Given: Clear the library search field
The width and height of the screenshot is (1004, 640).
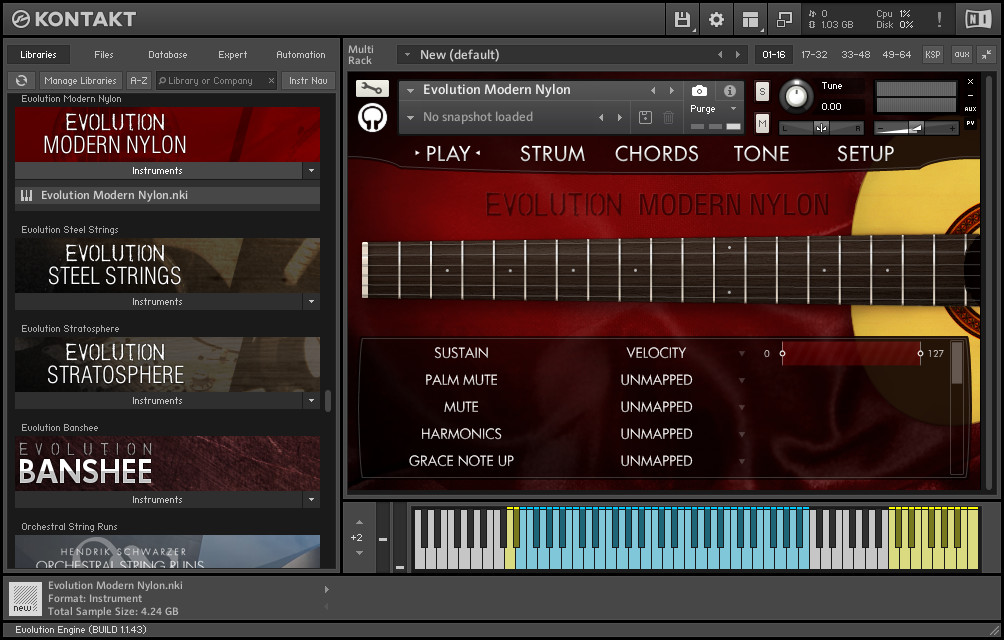Looking at the screenshot, I should click(271, 81).
